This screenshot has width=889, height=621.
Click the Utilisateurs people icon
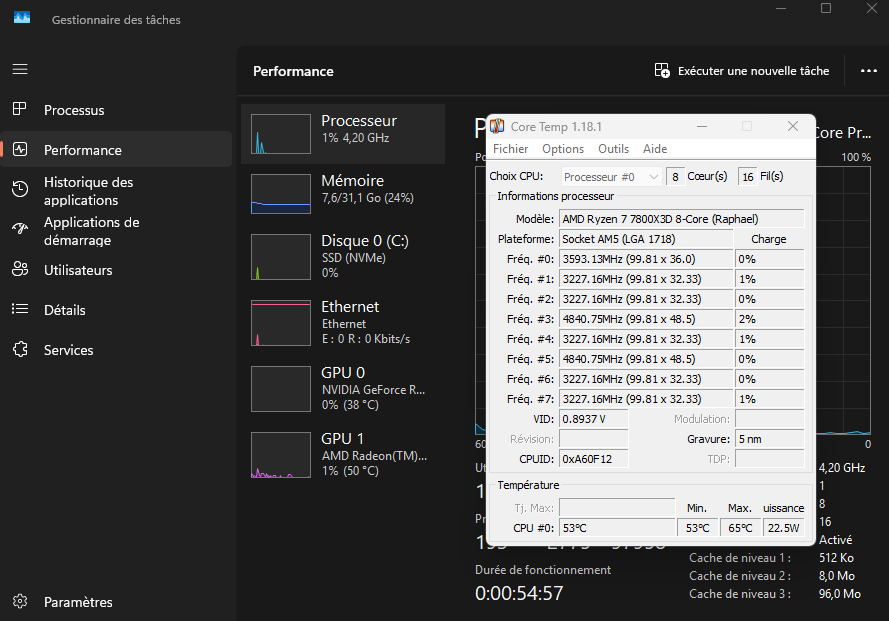click(20, 269)
